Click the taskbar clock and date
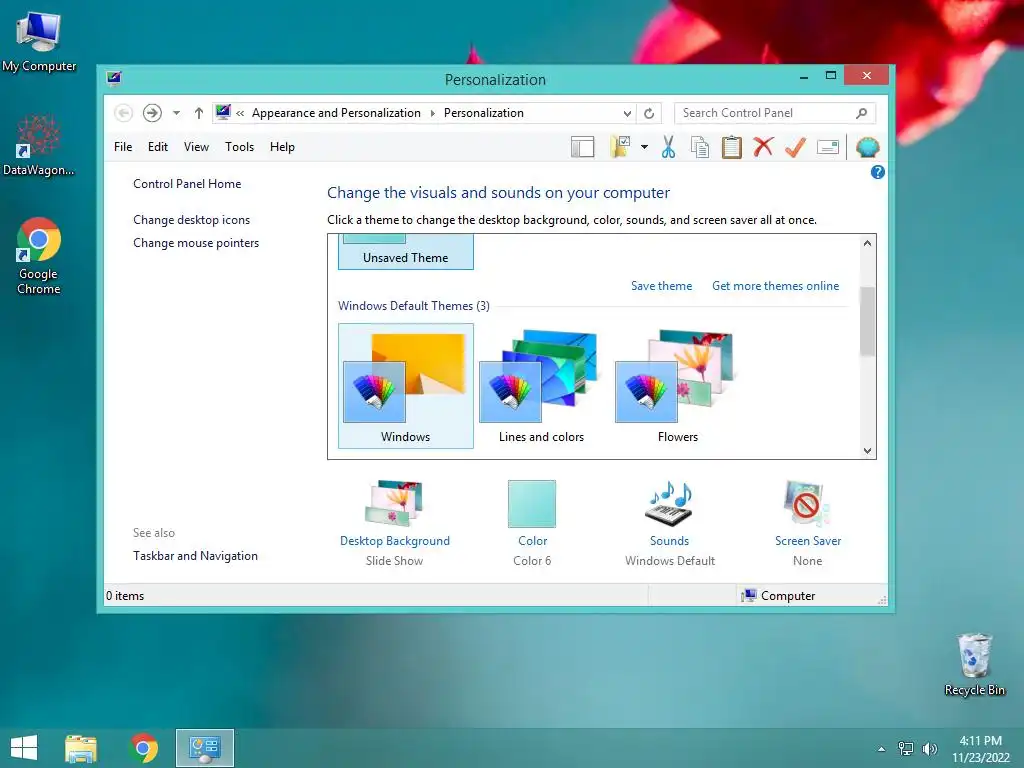The image size is (1024, 768). coord(980,749)
